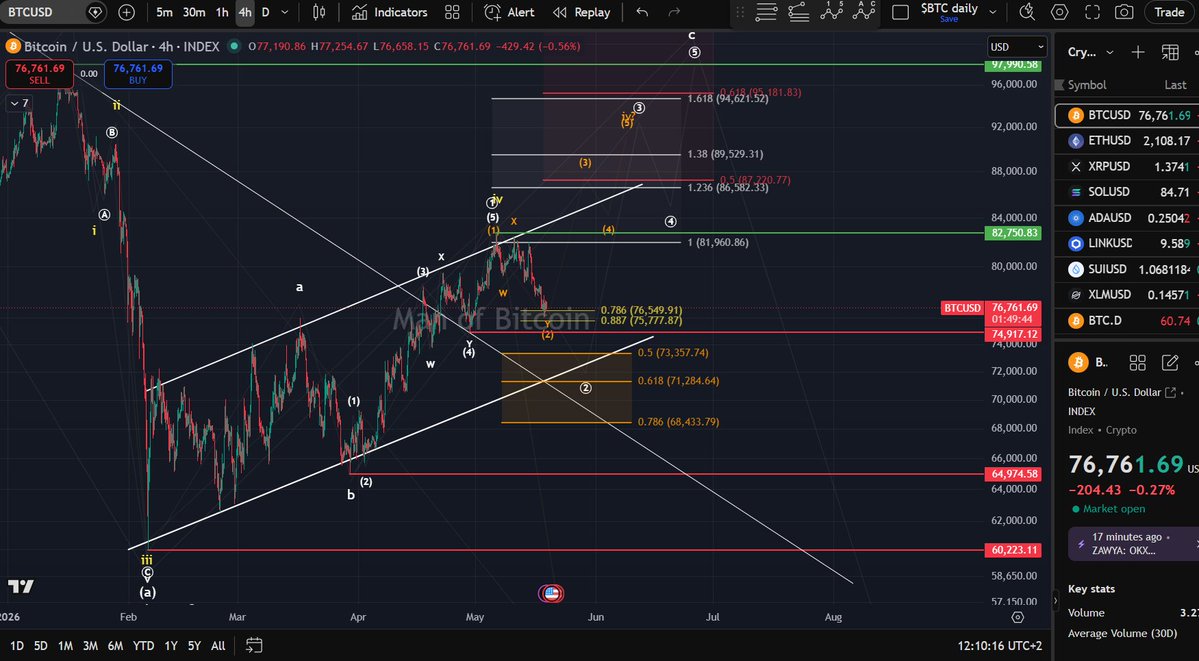Viewport: 1199px width, 661px height.
Task: Open the quick search lightning magnifier
Action: (x=1028, y=12)
